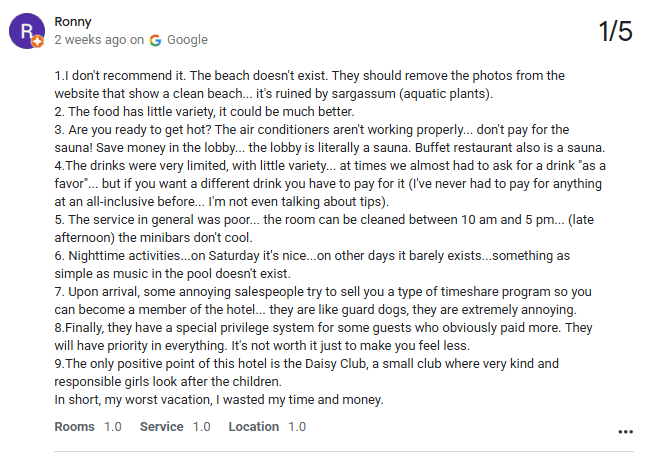Click the 1/5 overall rating score
660x454 pixels.
tap(615, 31)
